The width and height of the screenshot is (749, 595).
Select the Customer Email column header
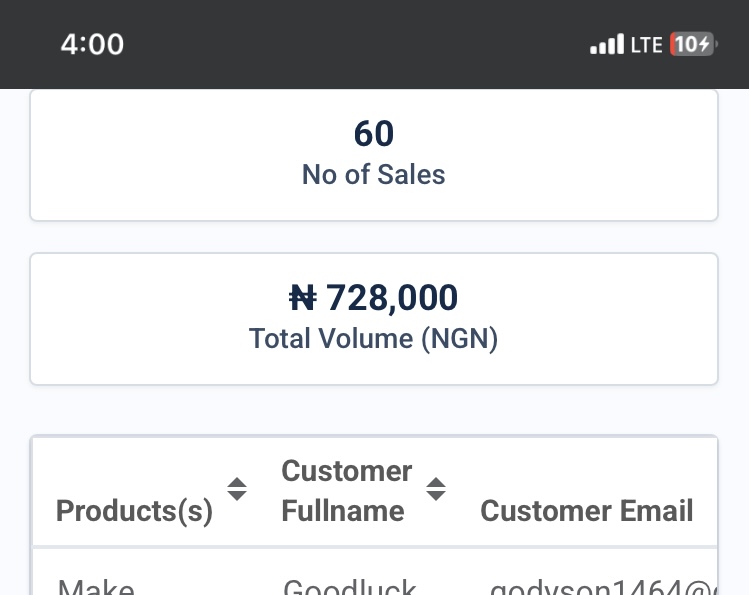pos(587,511)
